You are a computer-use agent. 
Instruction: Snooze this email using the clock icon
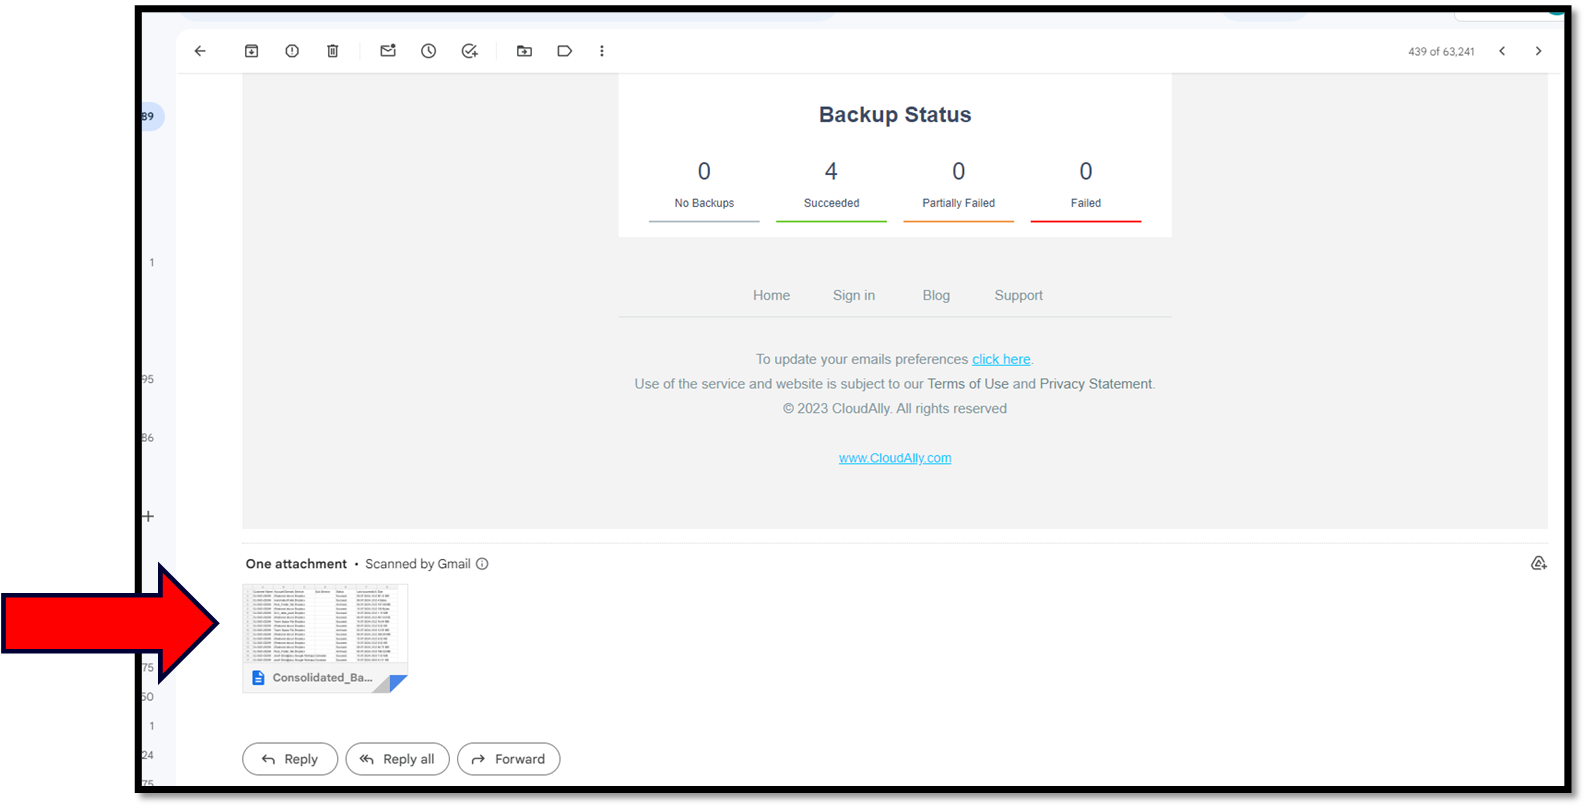coord(428,51)
